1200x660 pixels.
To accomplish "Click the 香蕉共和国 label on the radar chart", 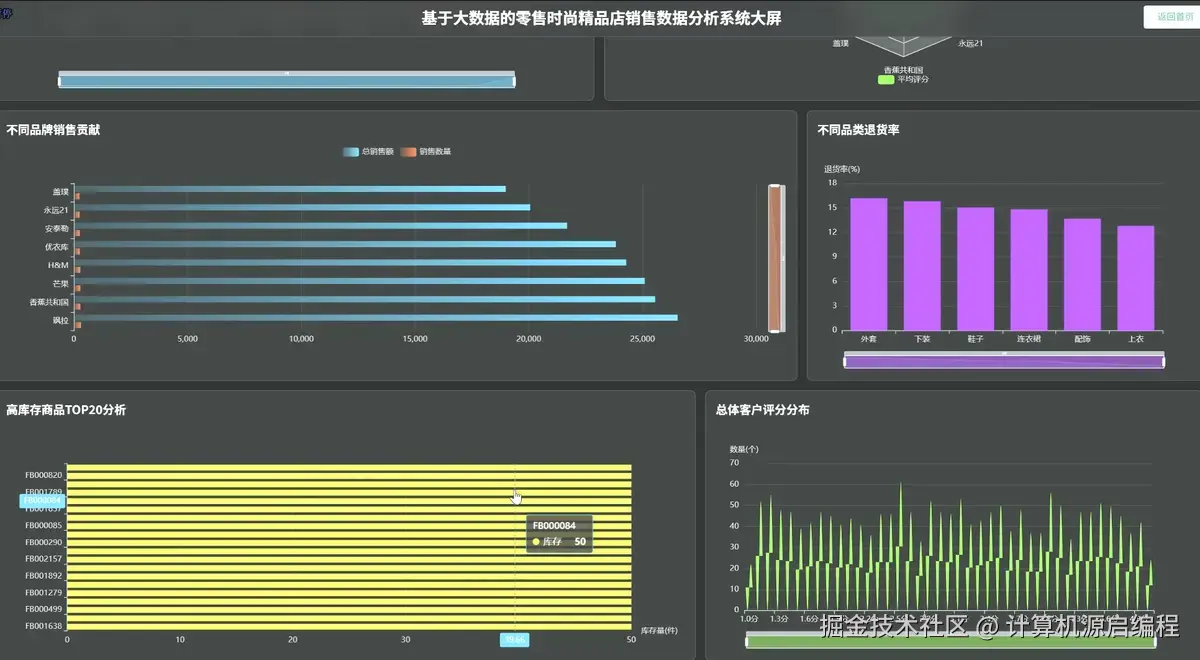I will [x=903, y=70].
